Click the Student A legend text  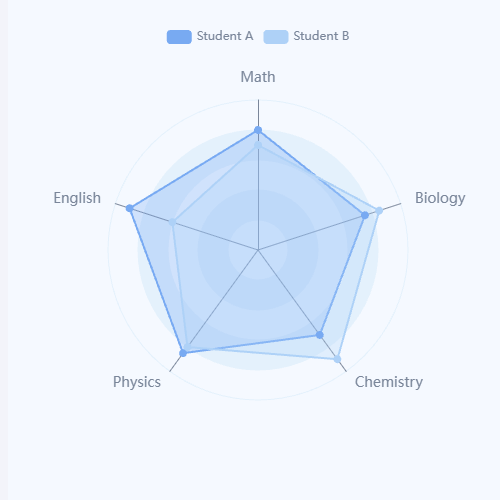(x=225, y=36)
